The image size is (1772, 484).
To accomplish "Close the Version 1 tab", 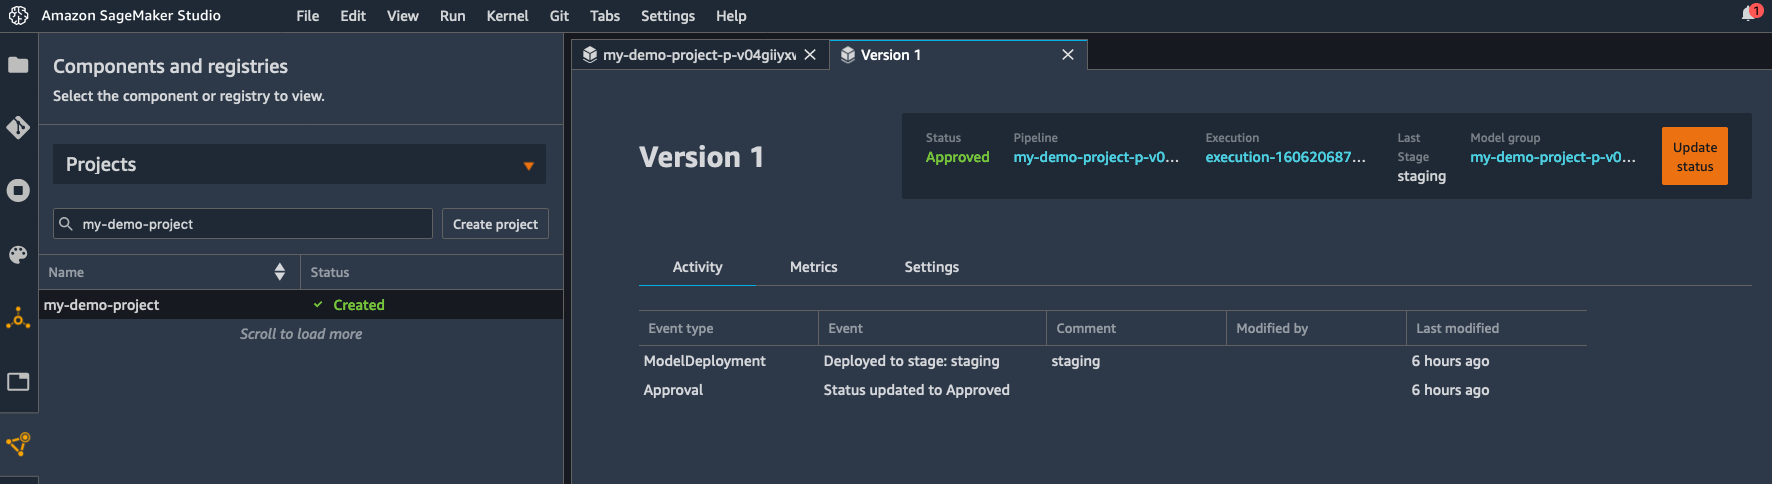I will coord(1068,55).
